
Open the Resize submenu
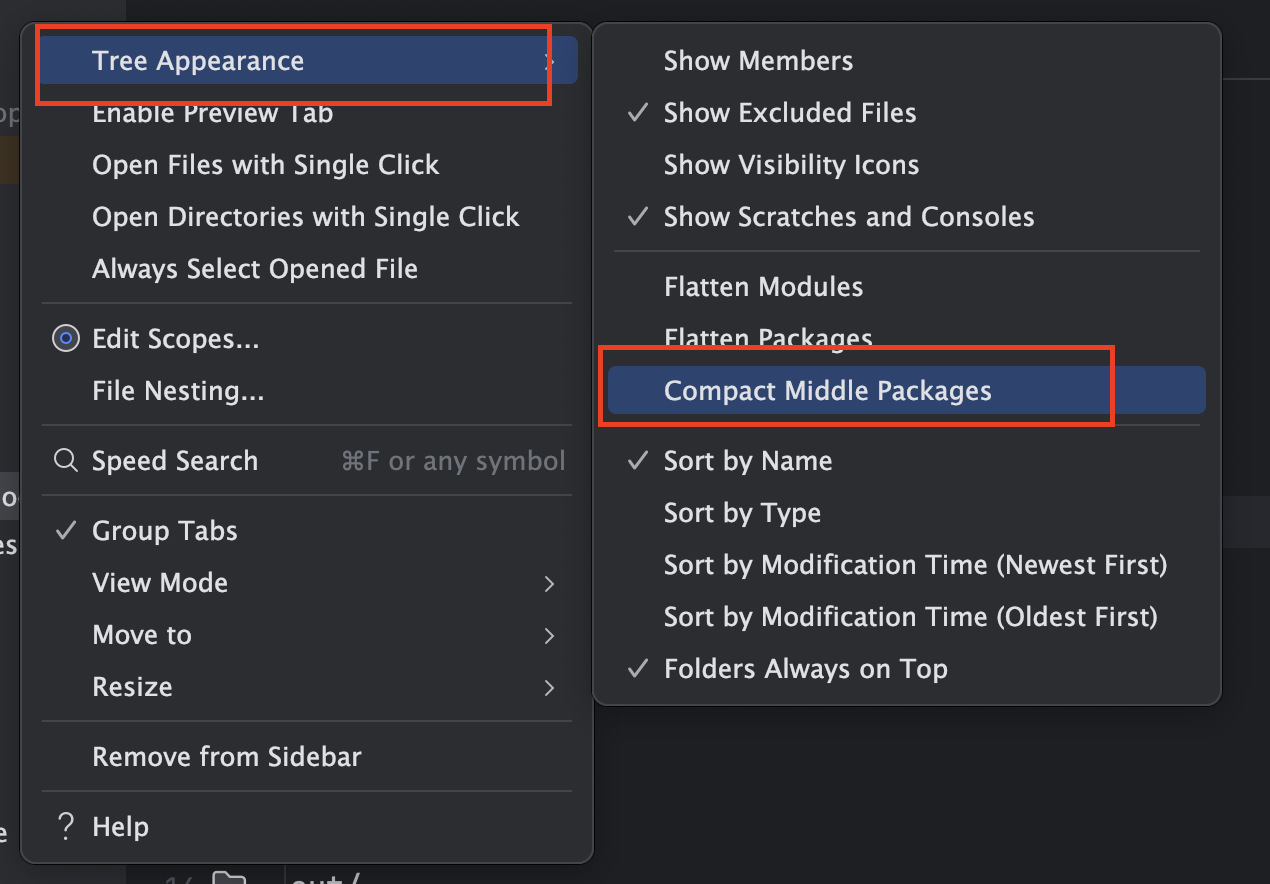point(132,687)
